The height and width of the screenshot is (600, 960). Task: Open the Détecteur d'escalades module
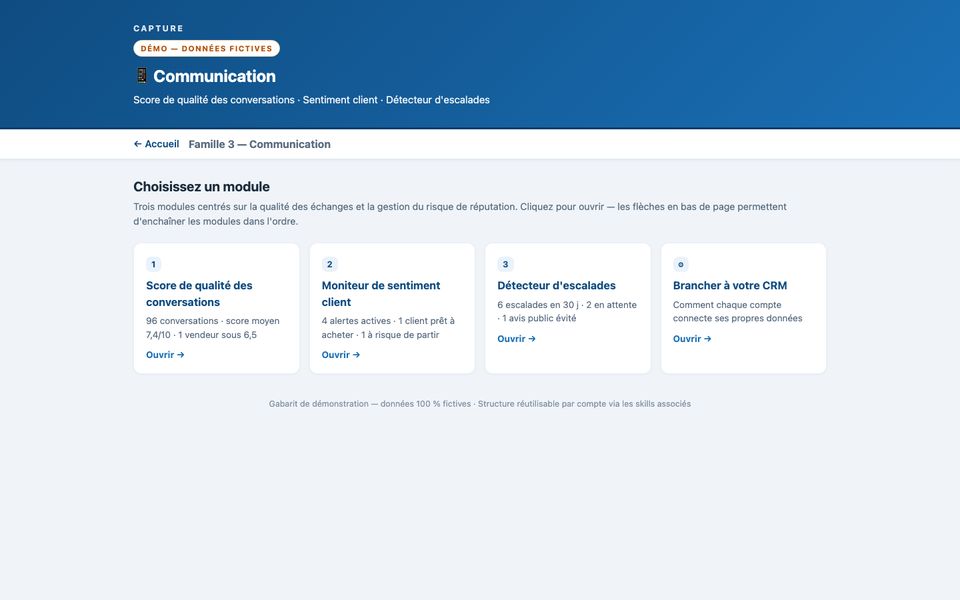(x=568, y=309)
